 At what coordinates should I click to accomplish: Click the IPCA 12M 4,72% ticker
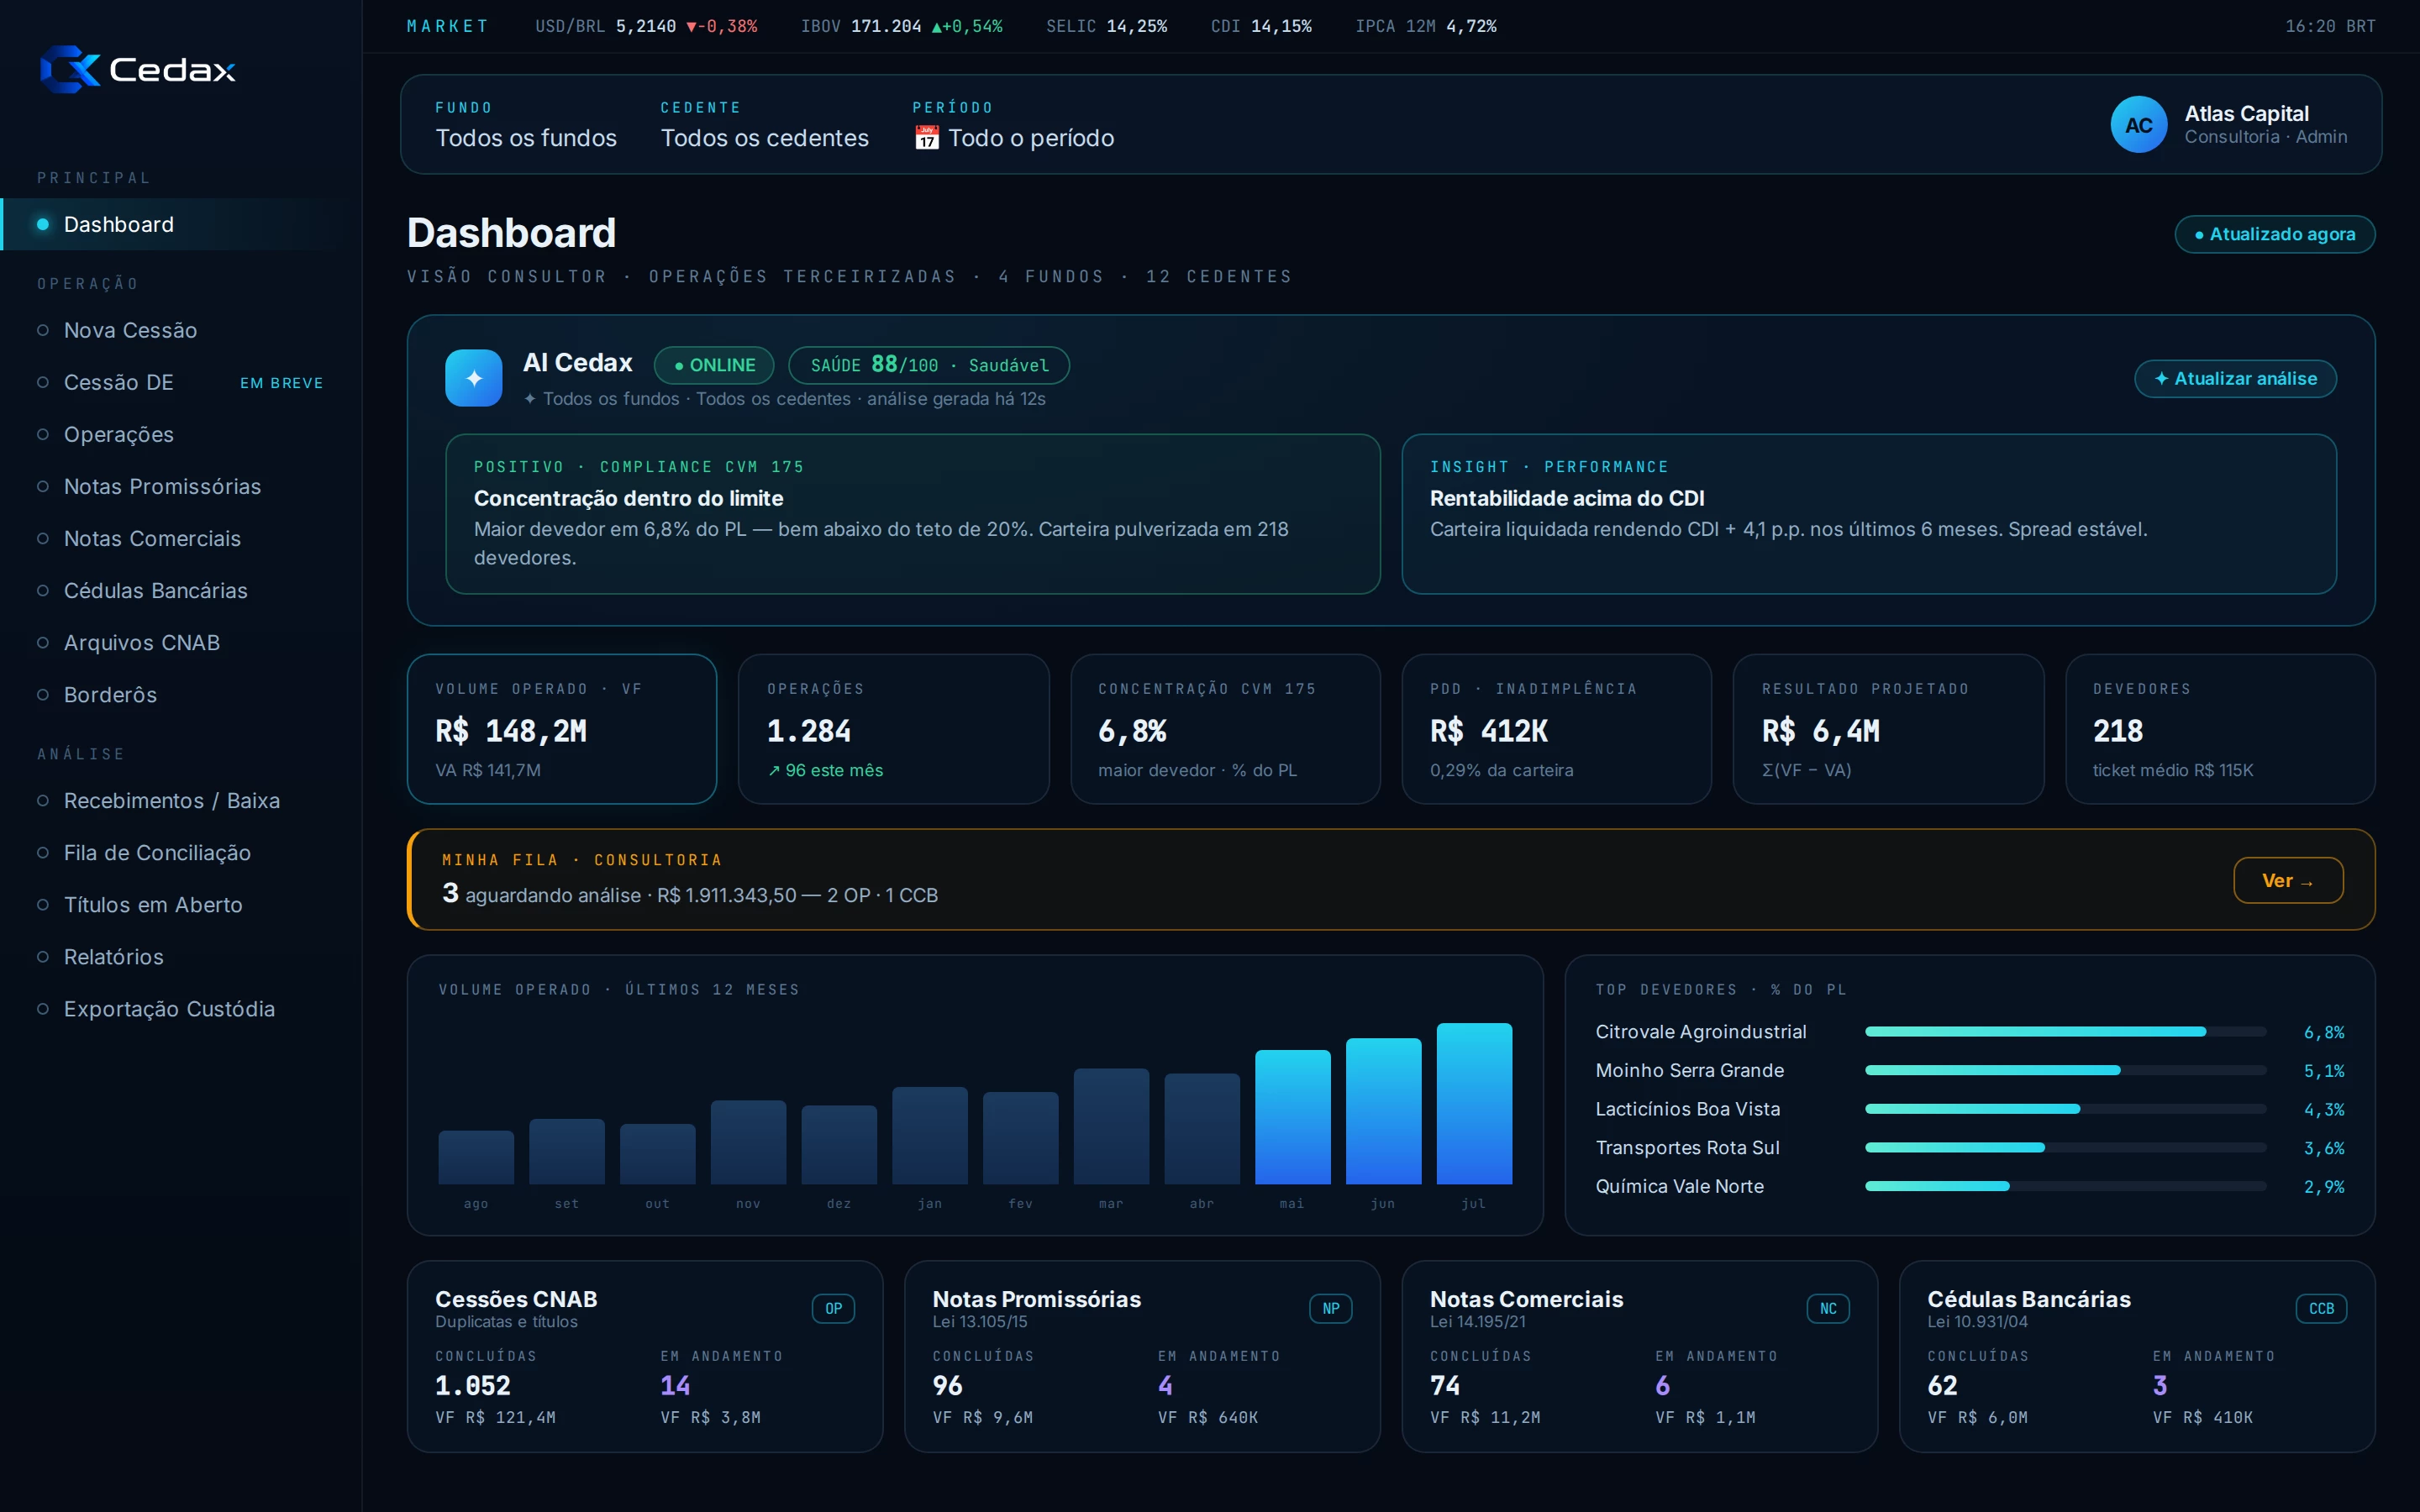coord(1425,26)
